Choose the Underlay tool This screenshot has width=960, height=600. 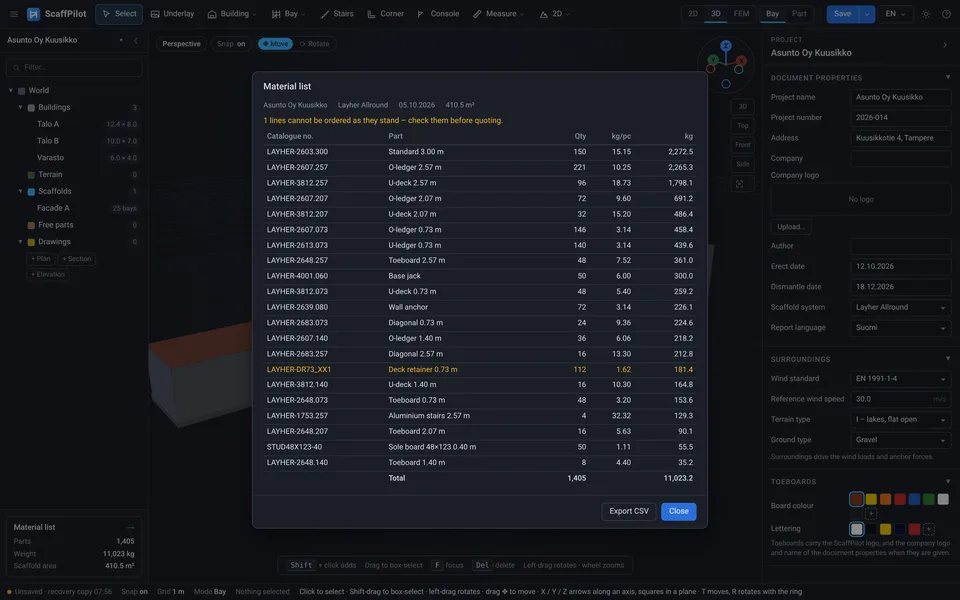tap(172, 14)
